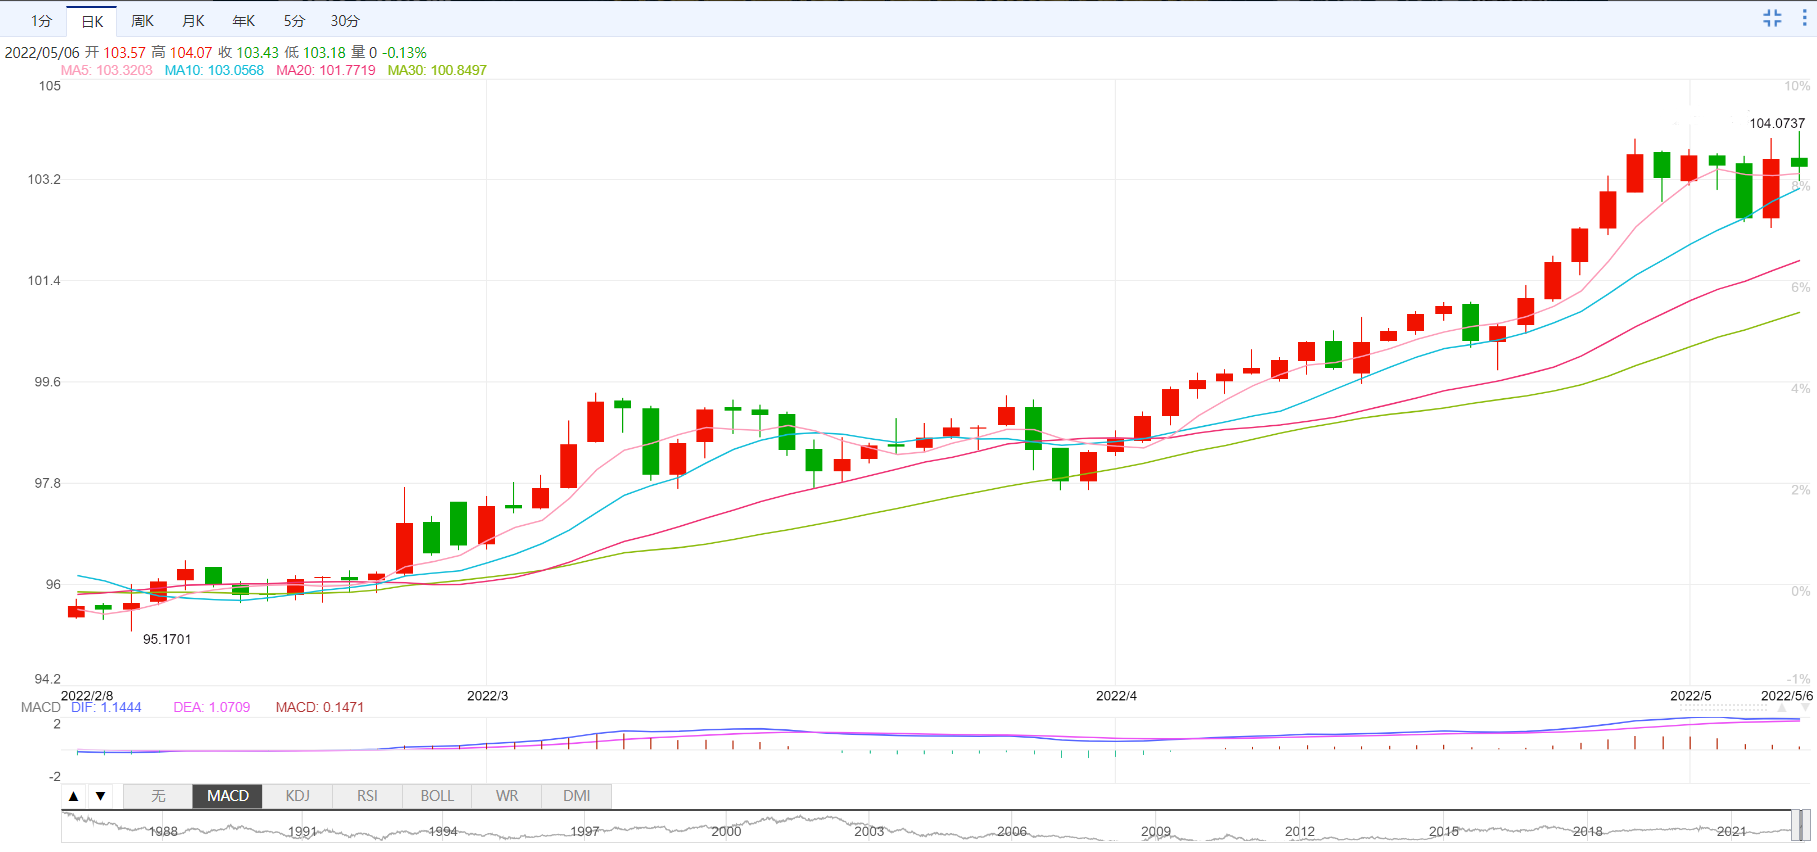Viewport: 1817px width, 852px height.
Task: Click the gray down triangle under 2022/5/6
Action: (x=1805, y=708)
